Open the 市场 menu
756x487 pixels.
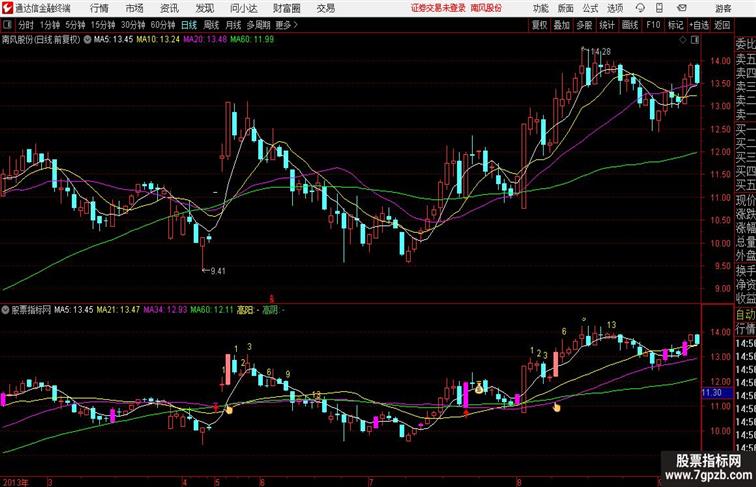134,8
